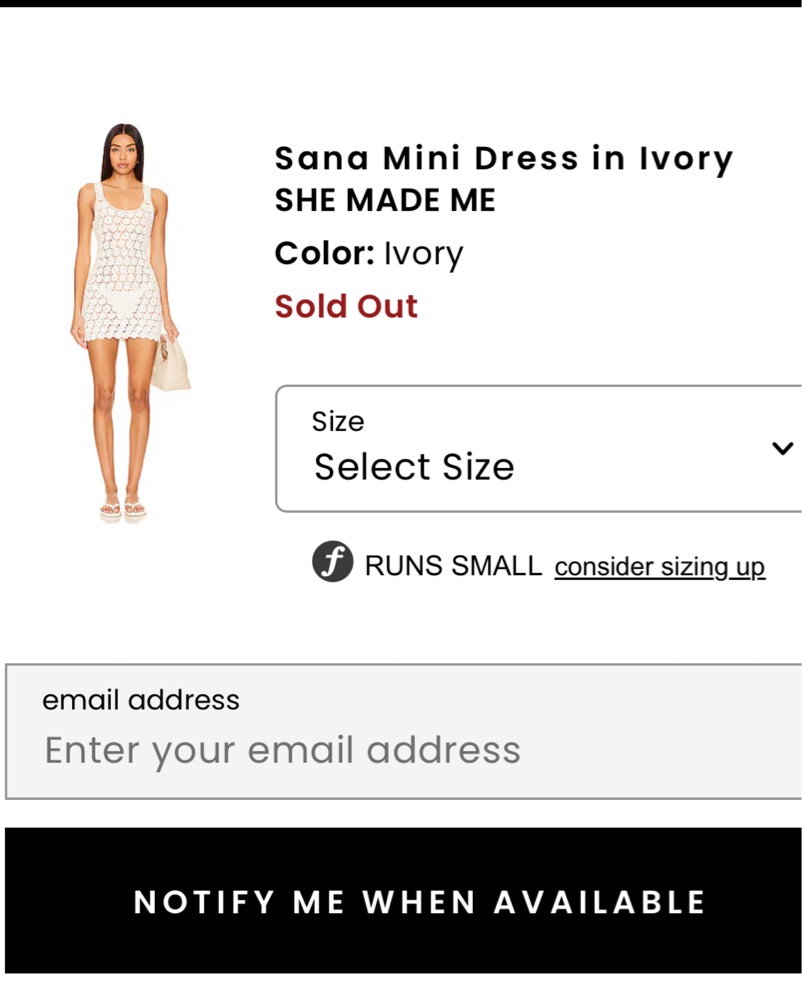The width and height of the screenshot is (802, 1000).
Task: Click the small 'email address' field label
Action: [x=141, y=700]
